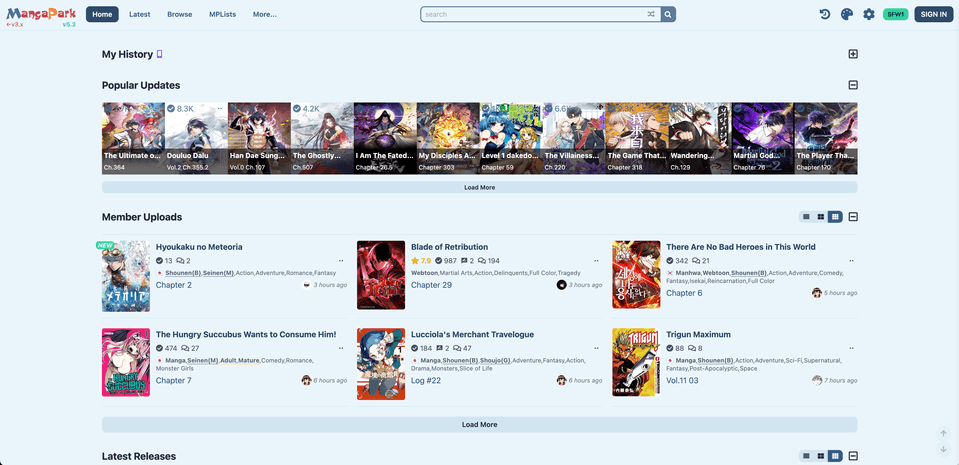Switch Member Uploads to two-column grid view

821,217
